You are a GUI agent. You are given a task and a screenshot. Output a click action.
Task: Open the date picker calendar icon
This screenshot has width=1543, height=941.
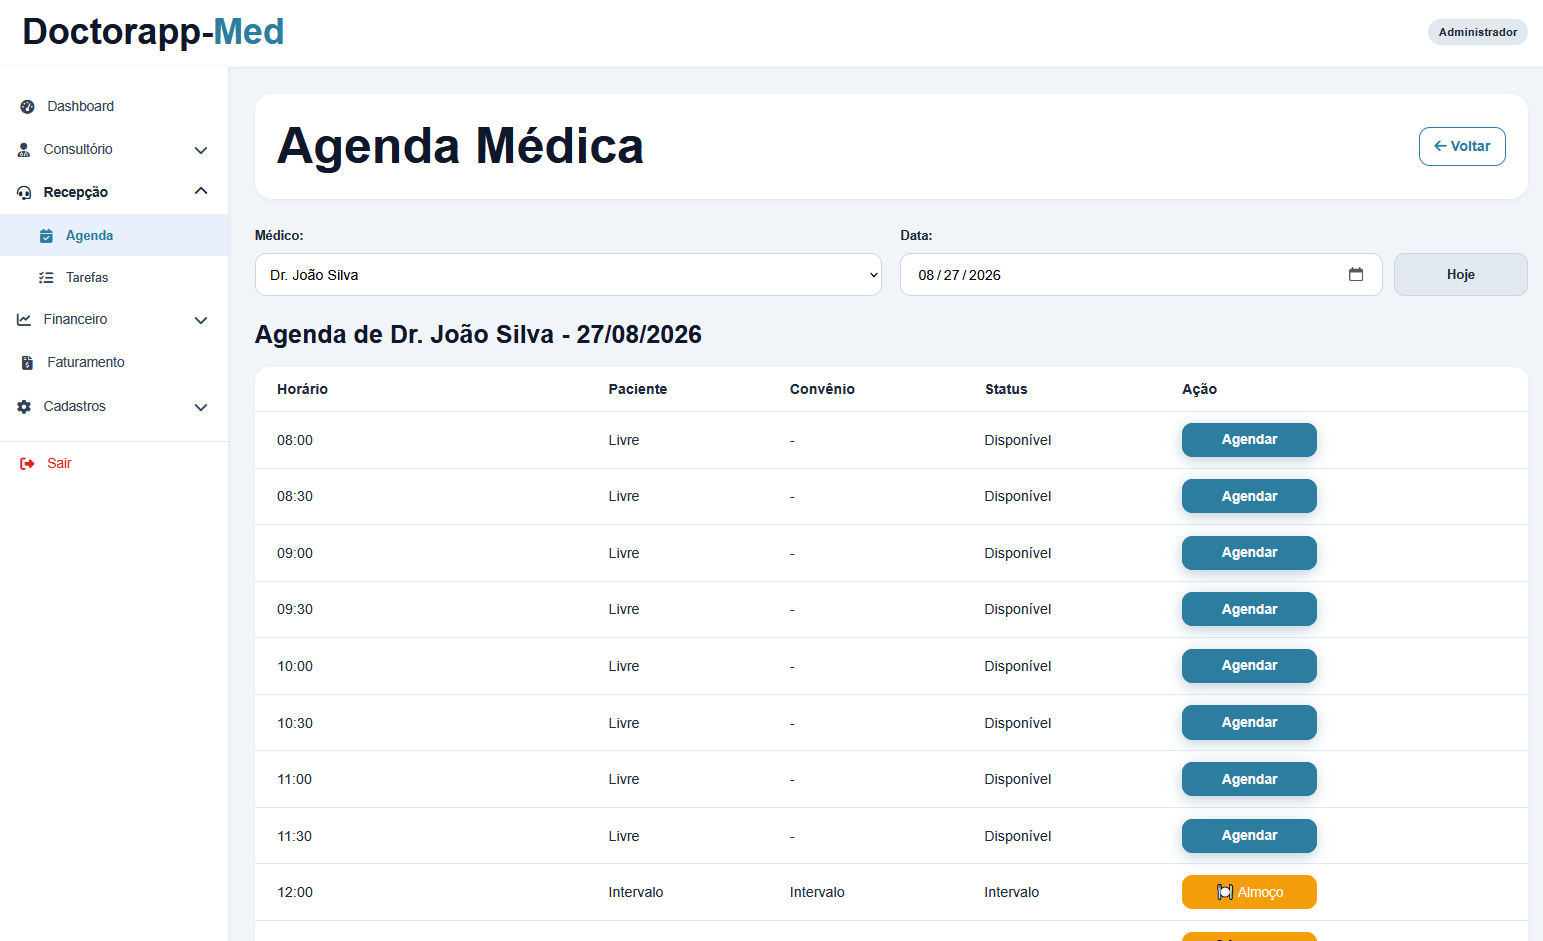tap(1356, 274)
